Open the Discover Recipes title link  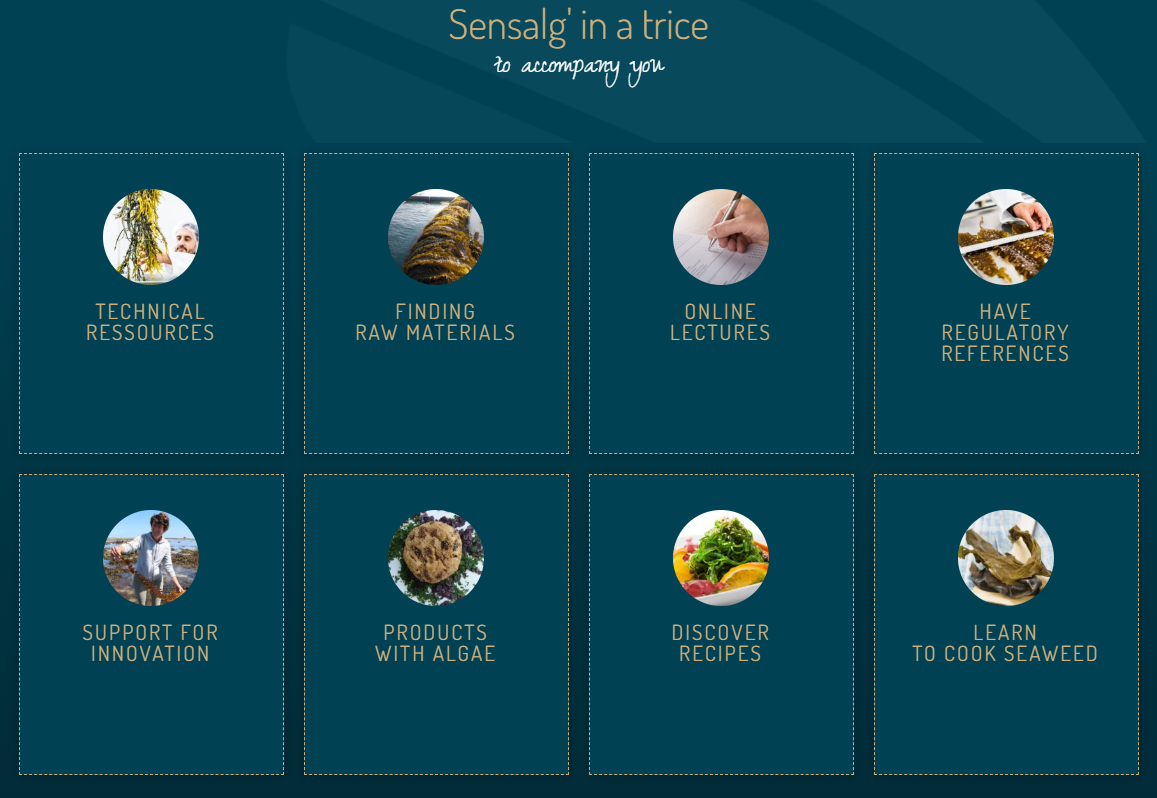click(x=720, y=643)
